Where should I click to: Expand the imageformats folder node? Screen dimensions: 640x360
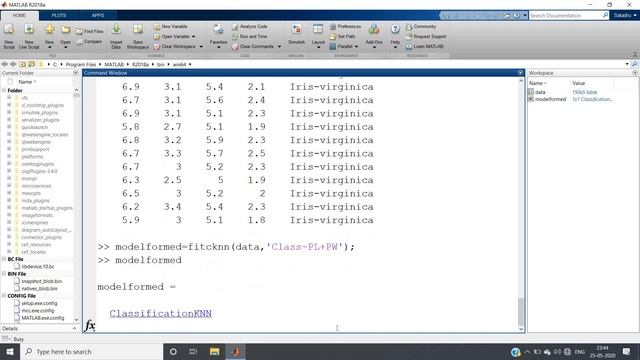point(9,215)
